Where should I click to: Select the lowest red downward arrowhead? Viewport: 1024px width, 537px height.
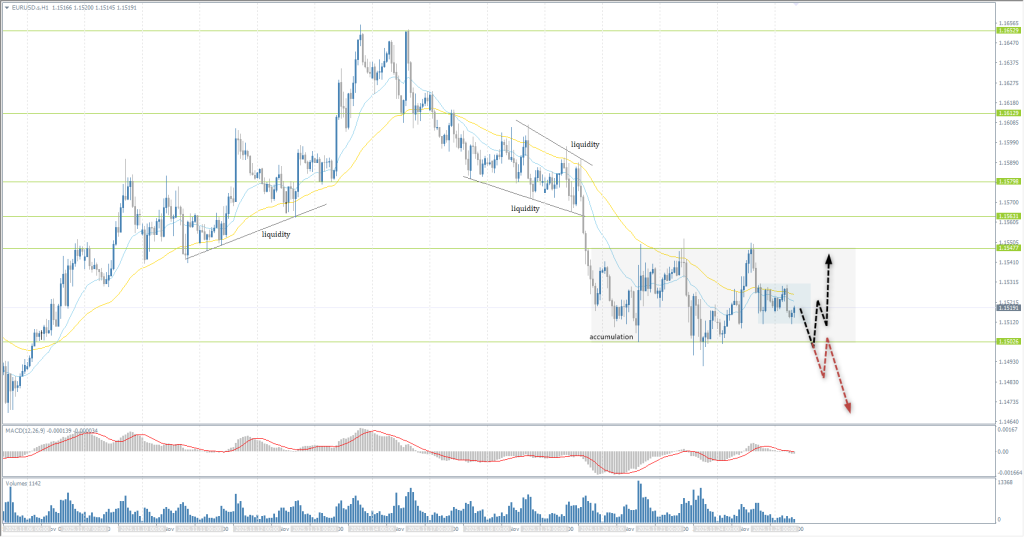tap(848, 408)
